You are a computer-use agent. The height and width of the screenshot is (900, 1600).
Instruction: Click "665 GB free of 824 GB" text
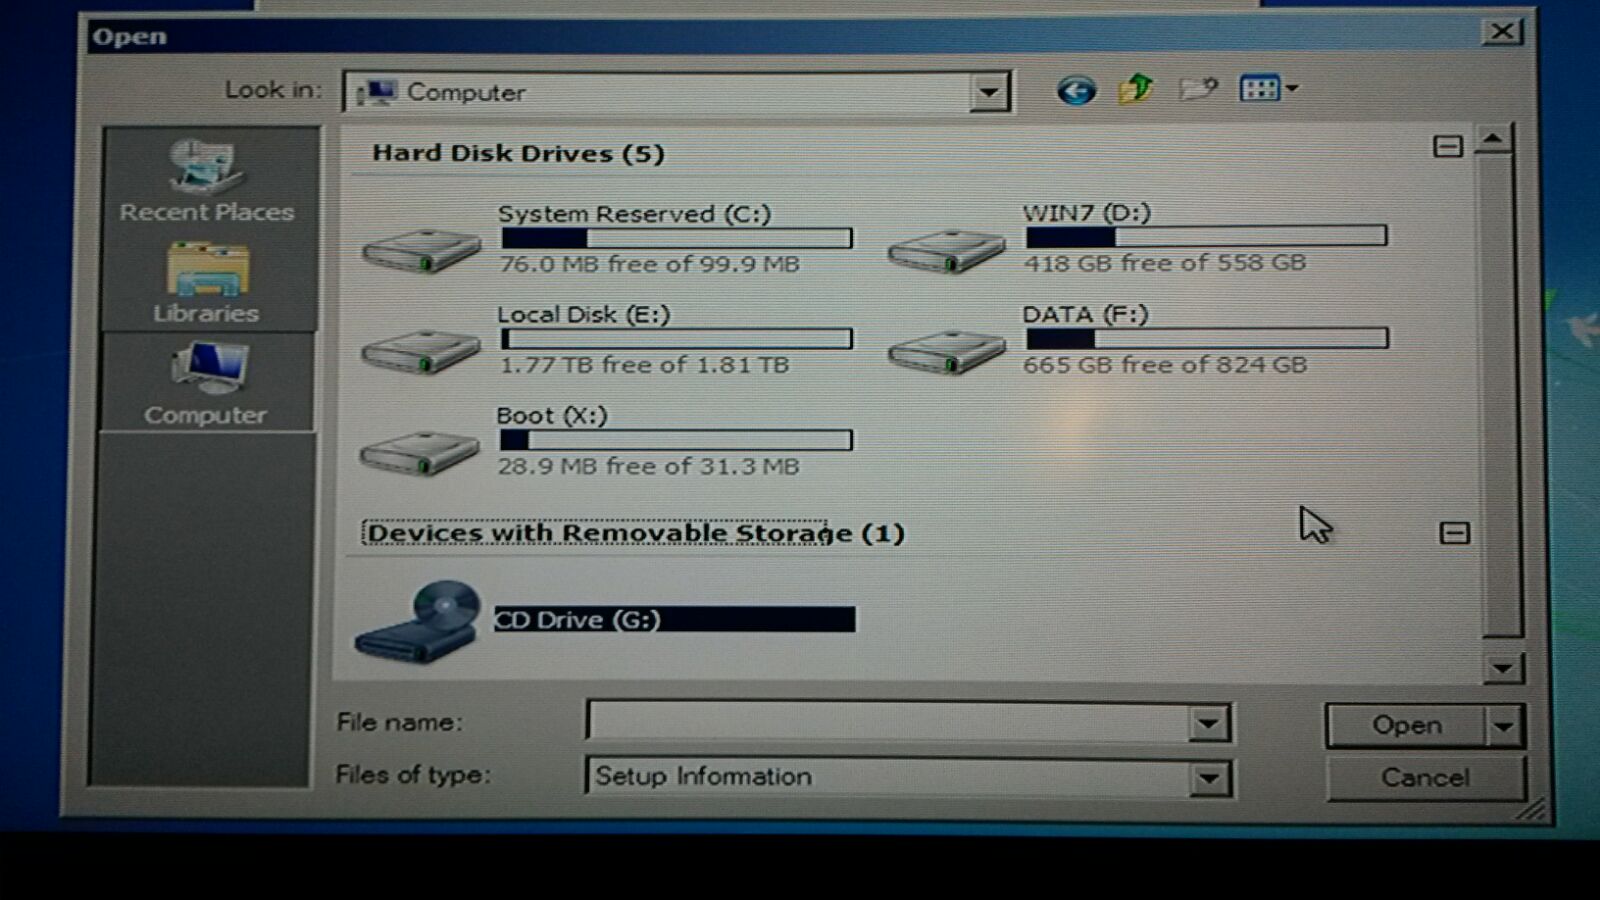[x=1164, y=365]
